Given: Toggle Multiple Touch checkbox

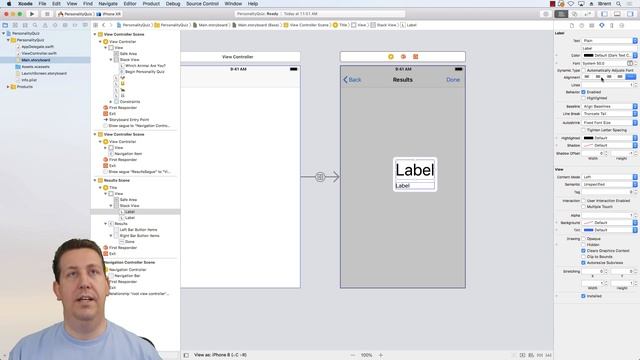Looking at the screenshot, I should (583, 207).
